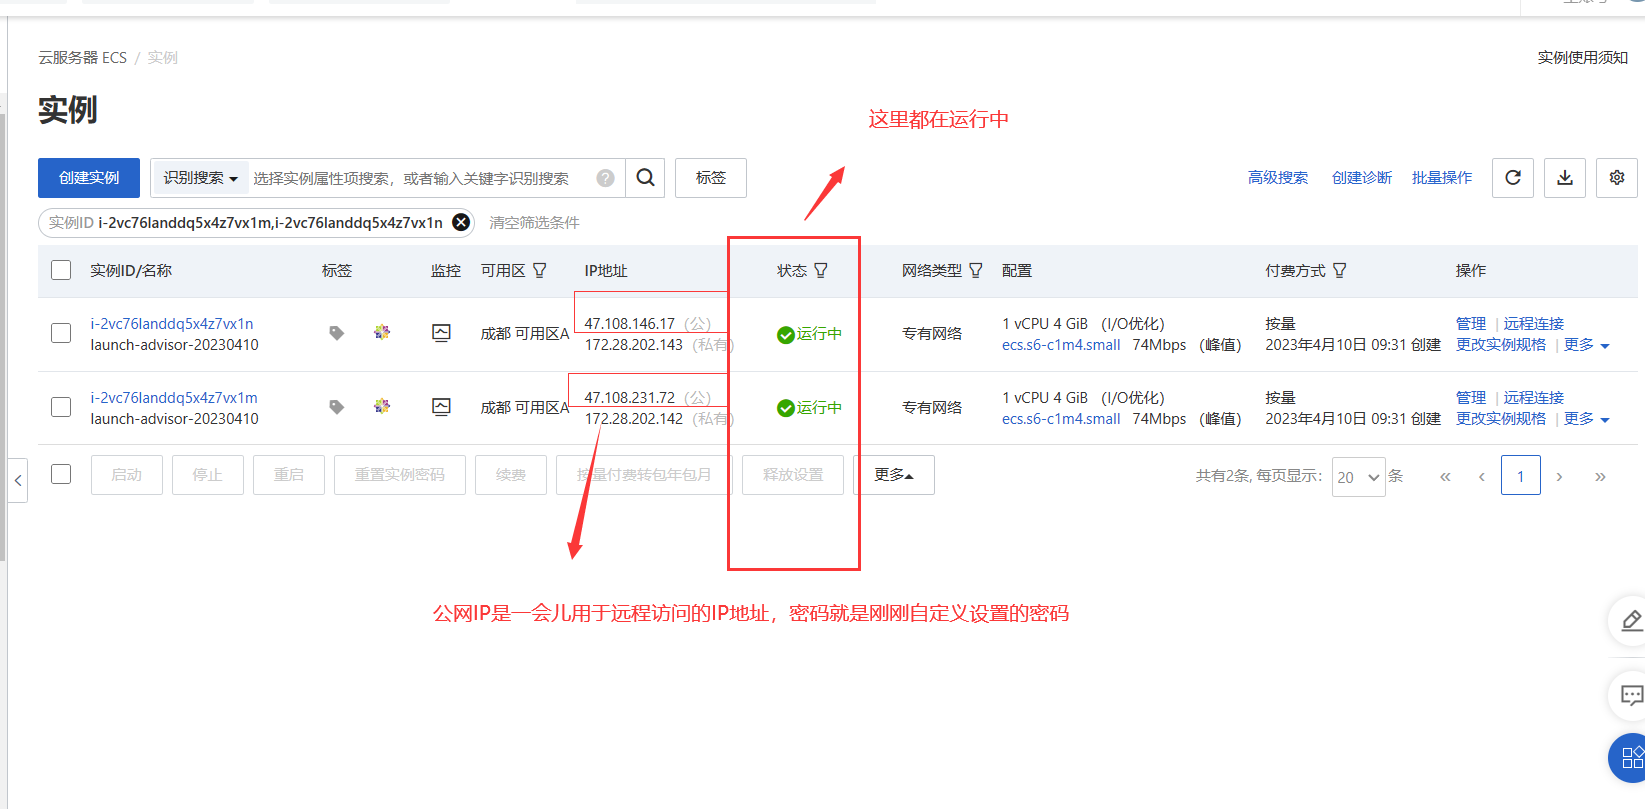This screenshot has height=809, width=1645.
Task: Click the 续费 renew button
Action: (511, 475)
